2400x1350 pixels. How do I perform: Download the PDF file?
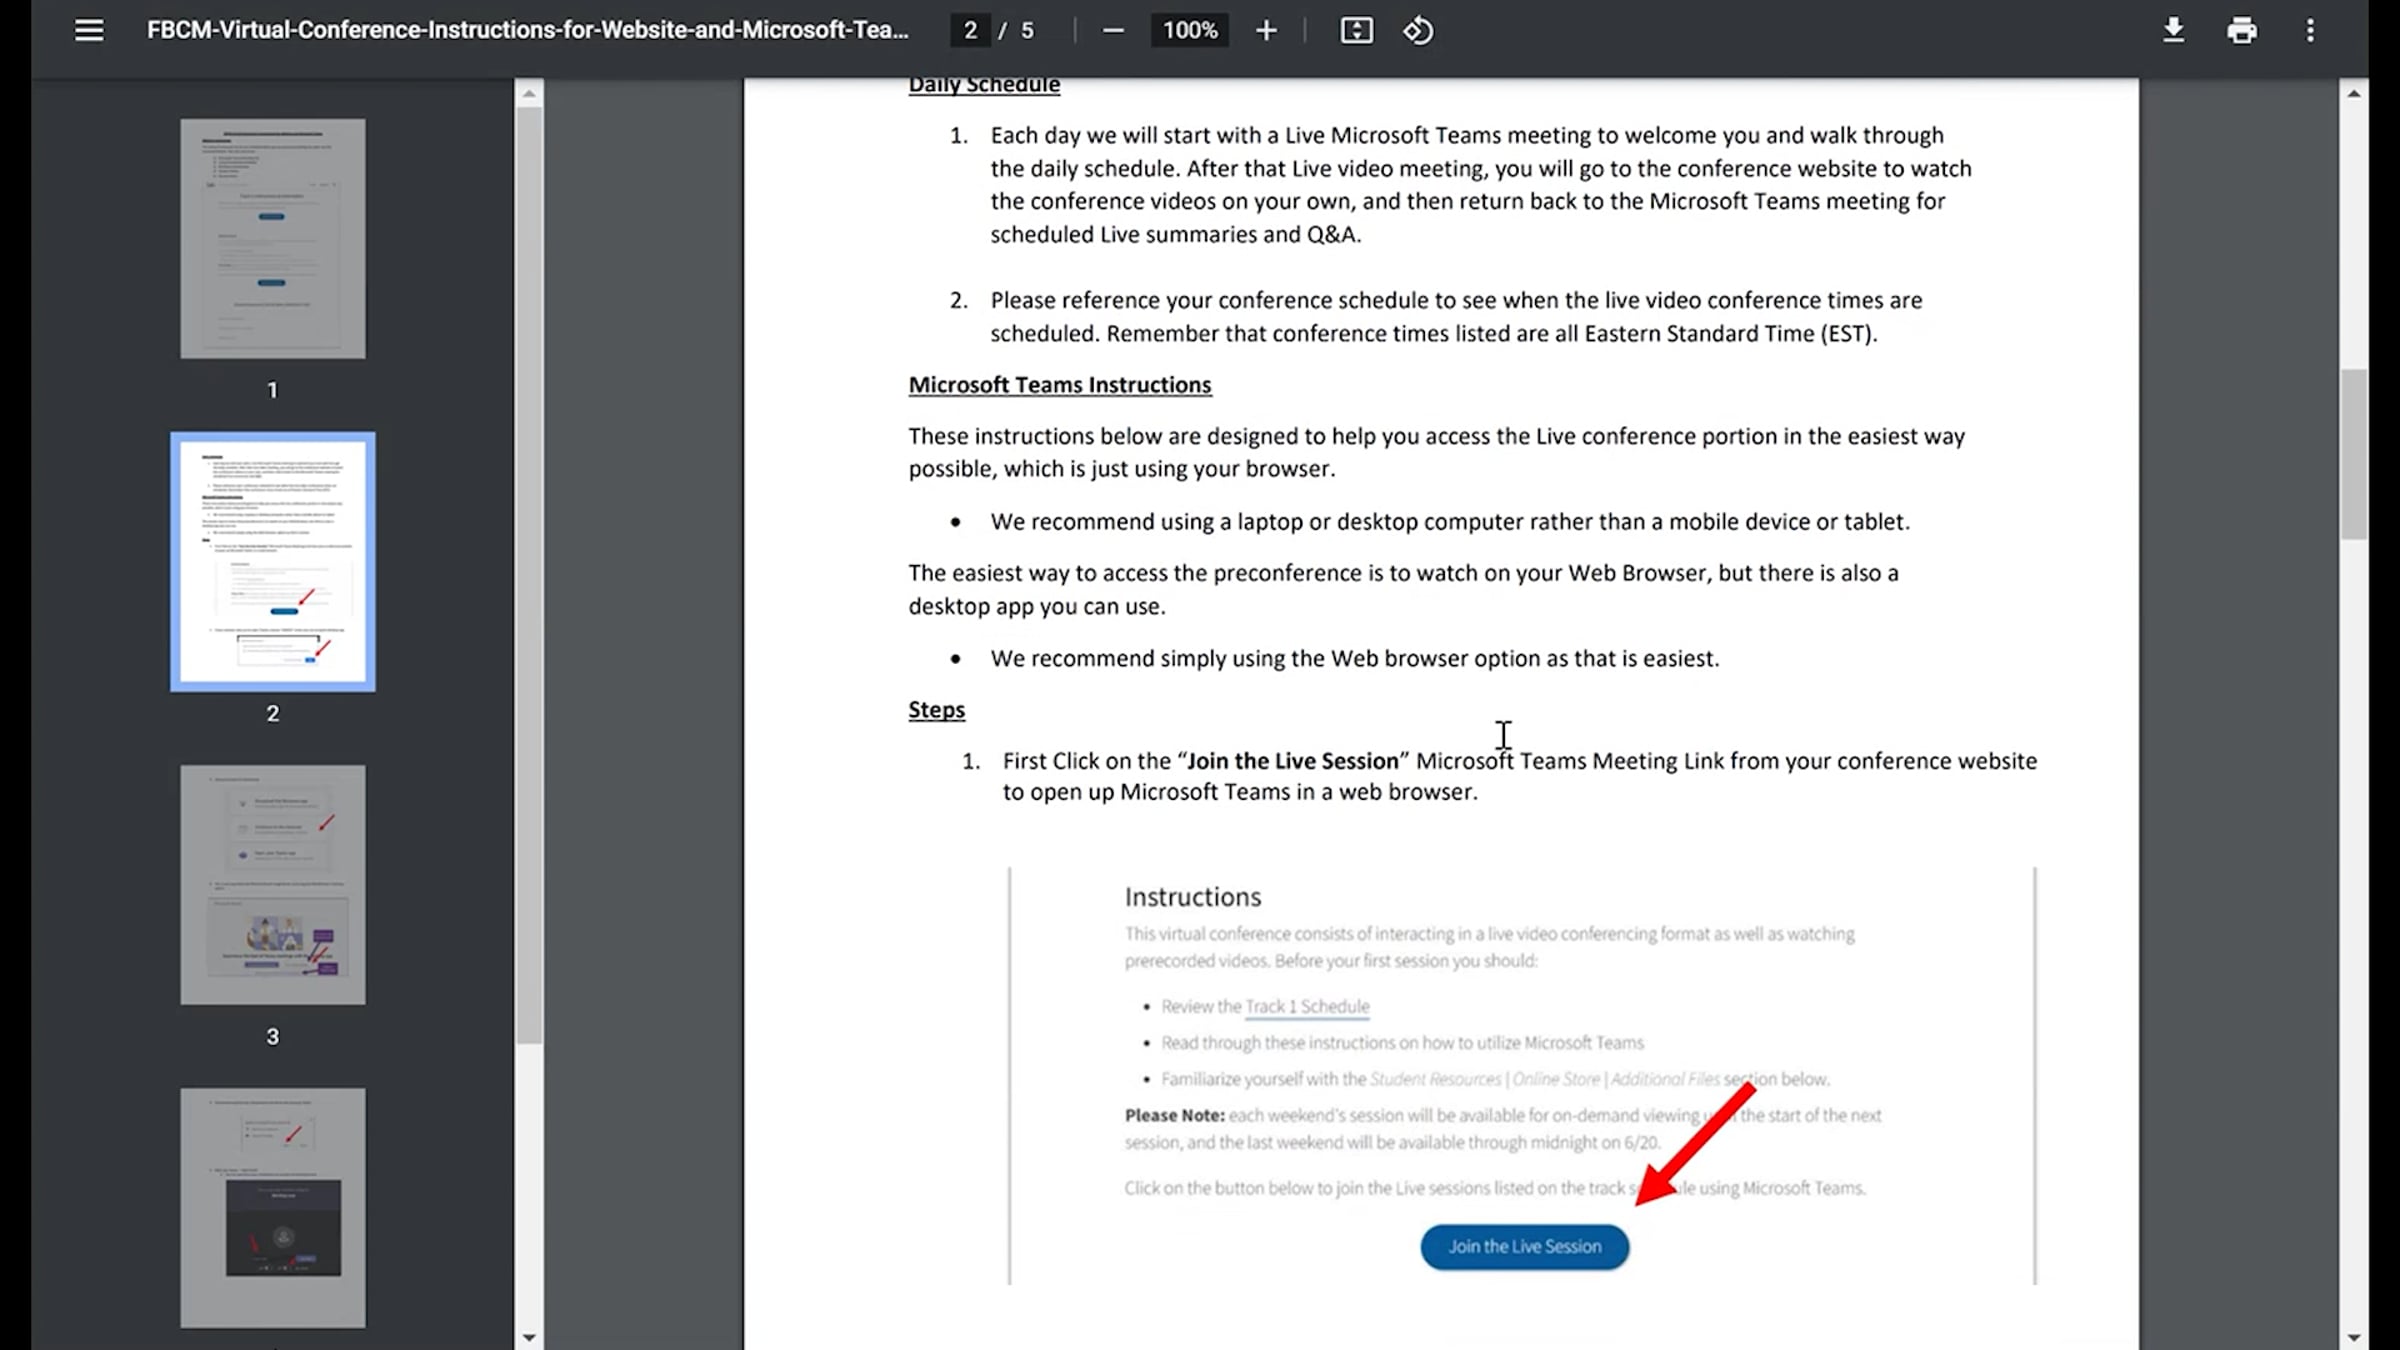(2173, 31)
